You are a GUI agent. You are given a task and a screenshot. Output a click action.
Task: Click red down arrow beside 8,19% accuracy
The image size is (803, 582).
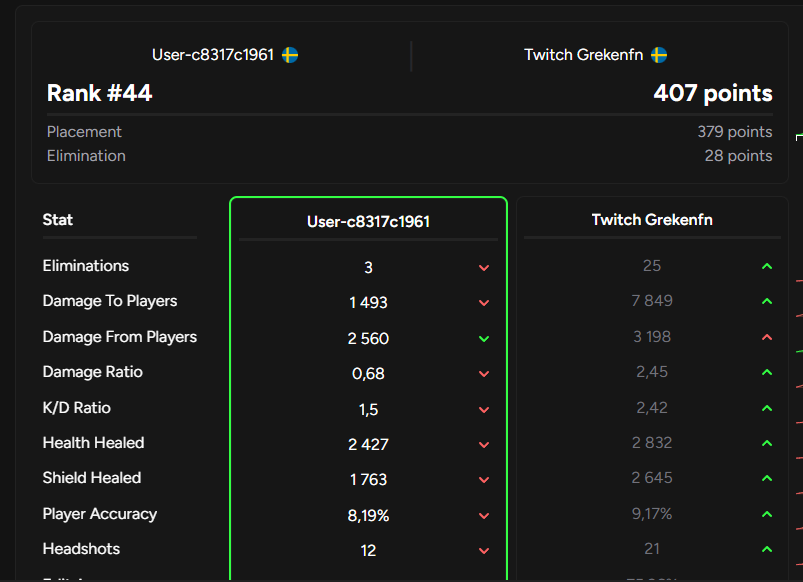click(x=484, y=516)
